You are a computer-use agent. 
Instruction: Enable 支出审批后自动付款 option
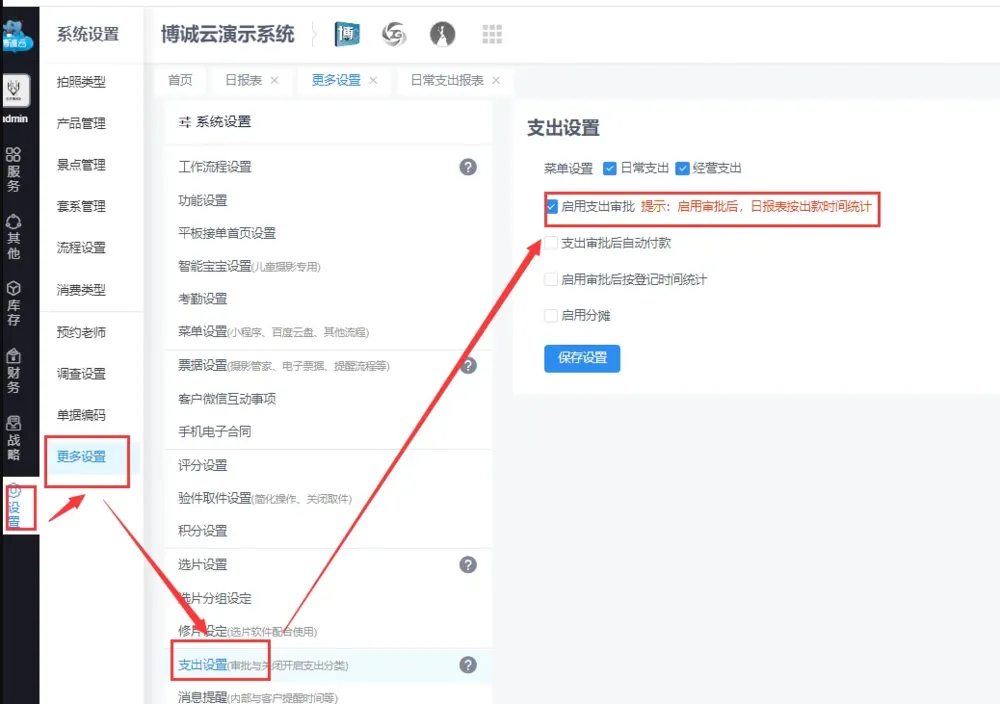(x=551, y=243)
